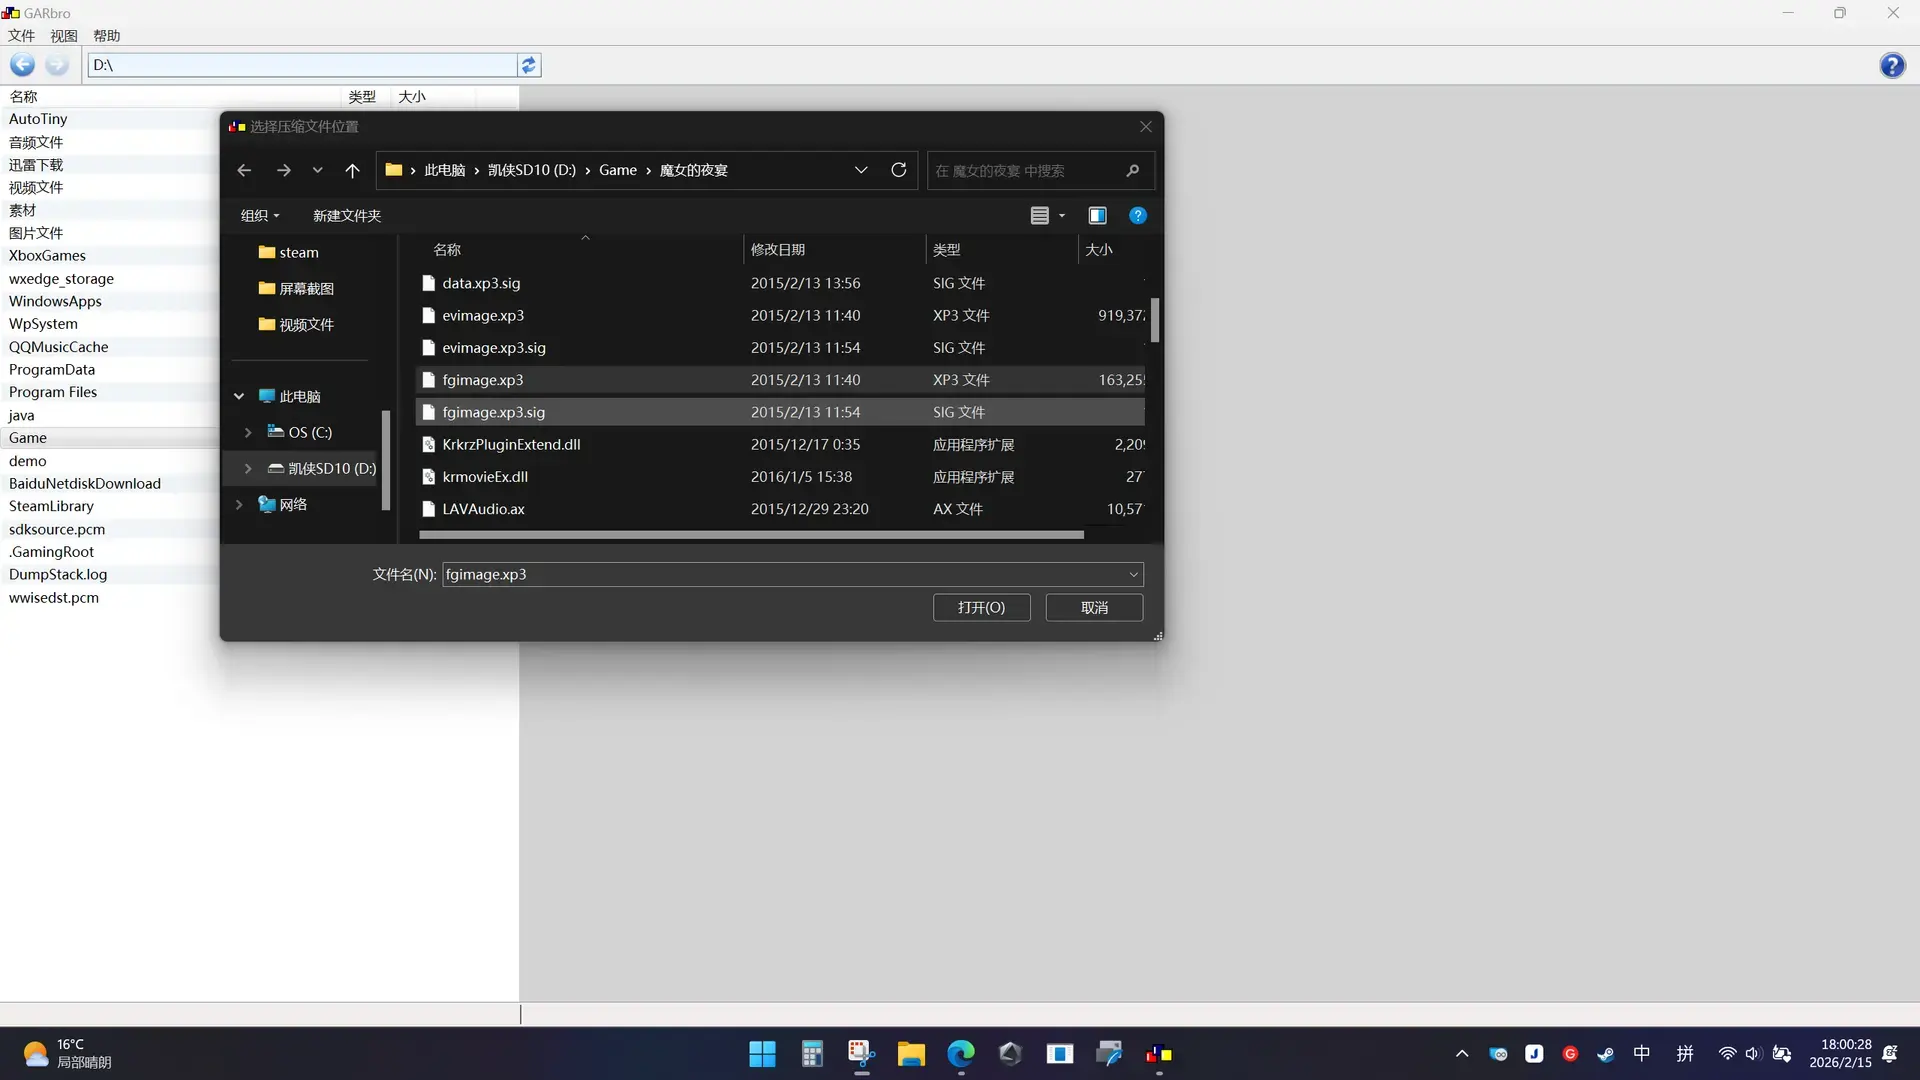1920x1080 pixels.
Task: Click GARbro path input field
Action: [x=302, y=65]
